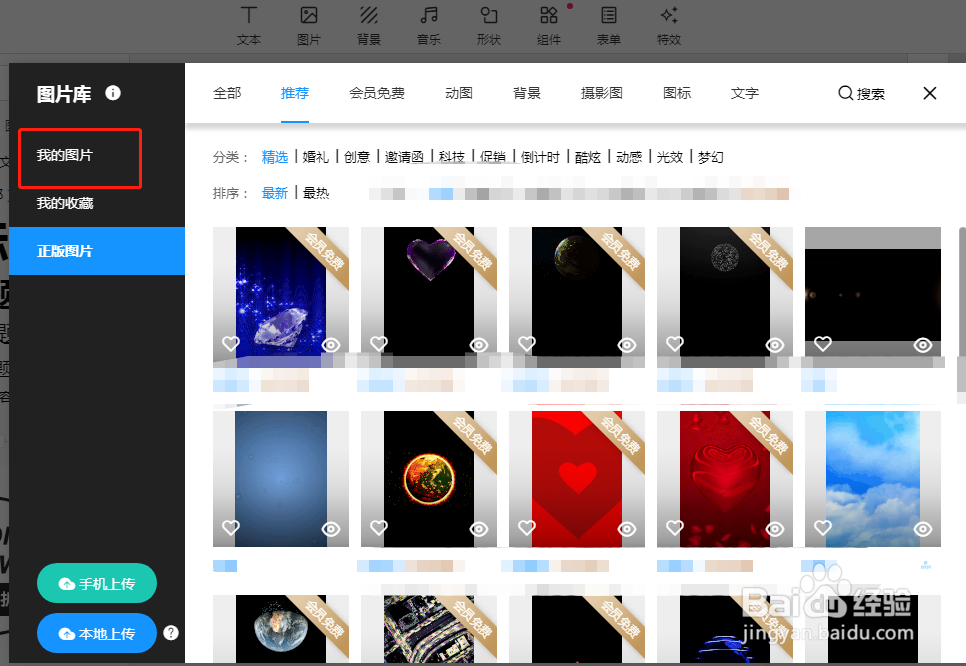966x666 pixels.
Task: Preview the blue sky clouds with eye icon
Action: pyautogui.click(x=923, y=529)
